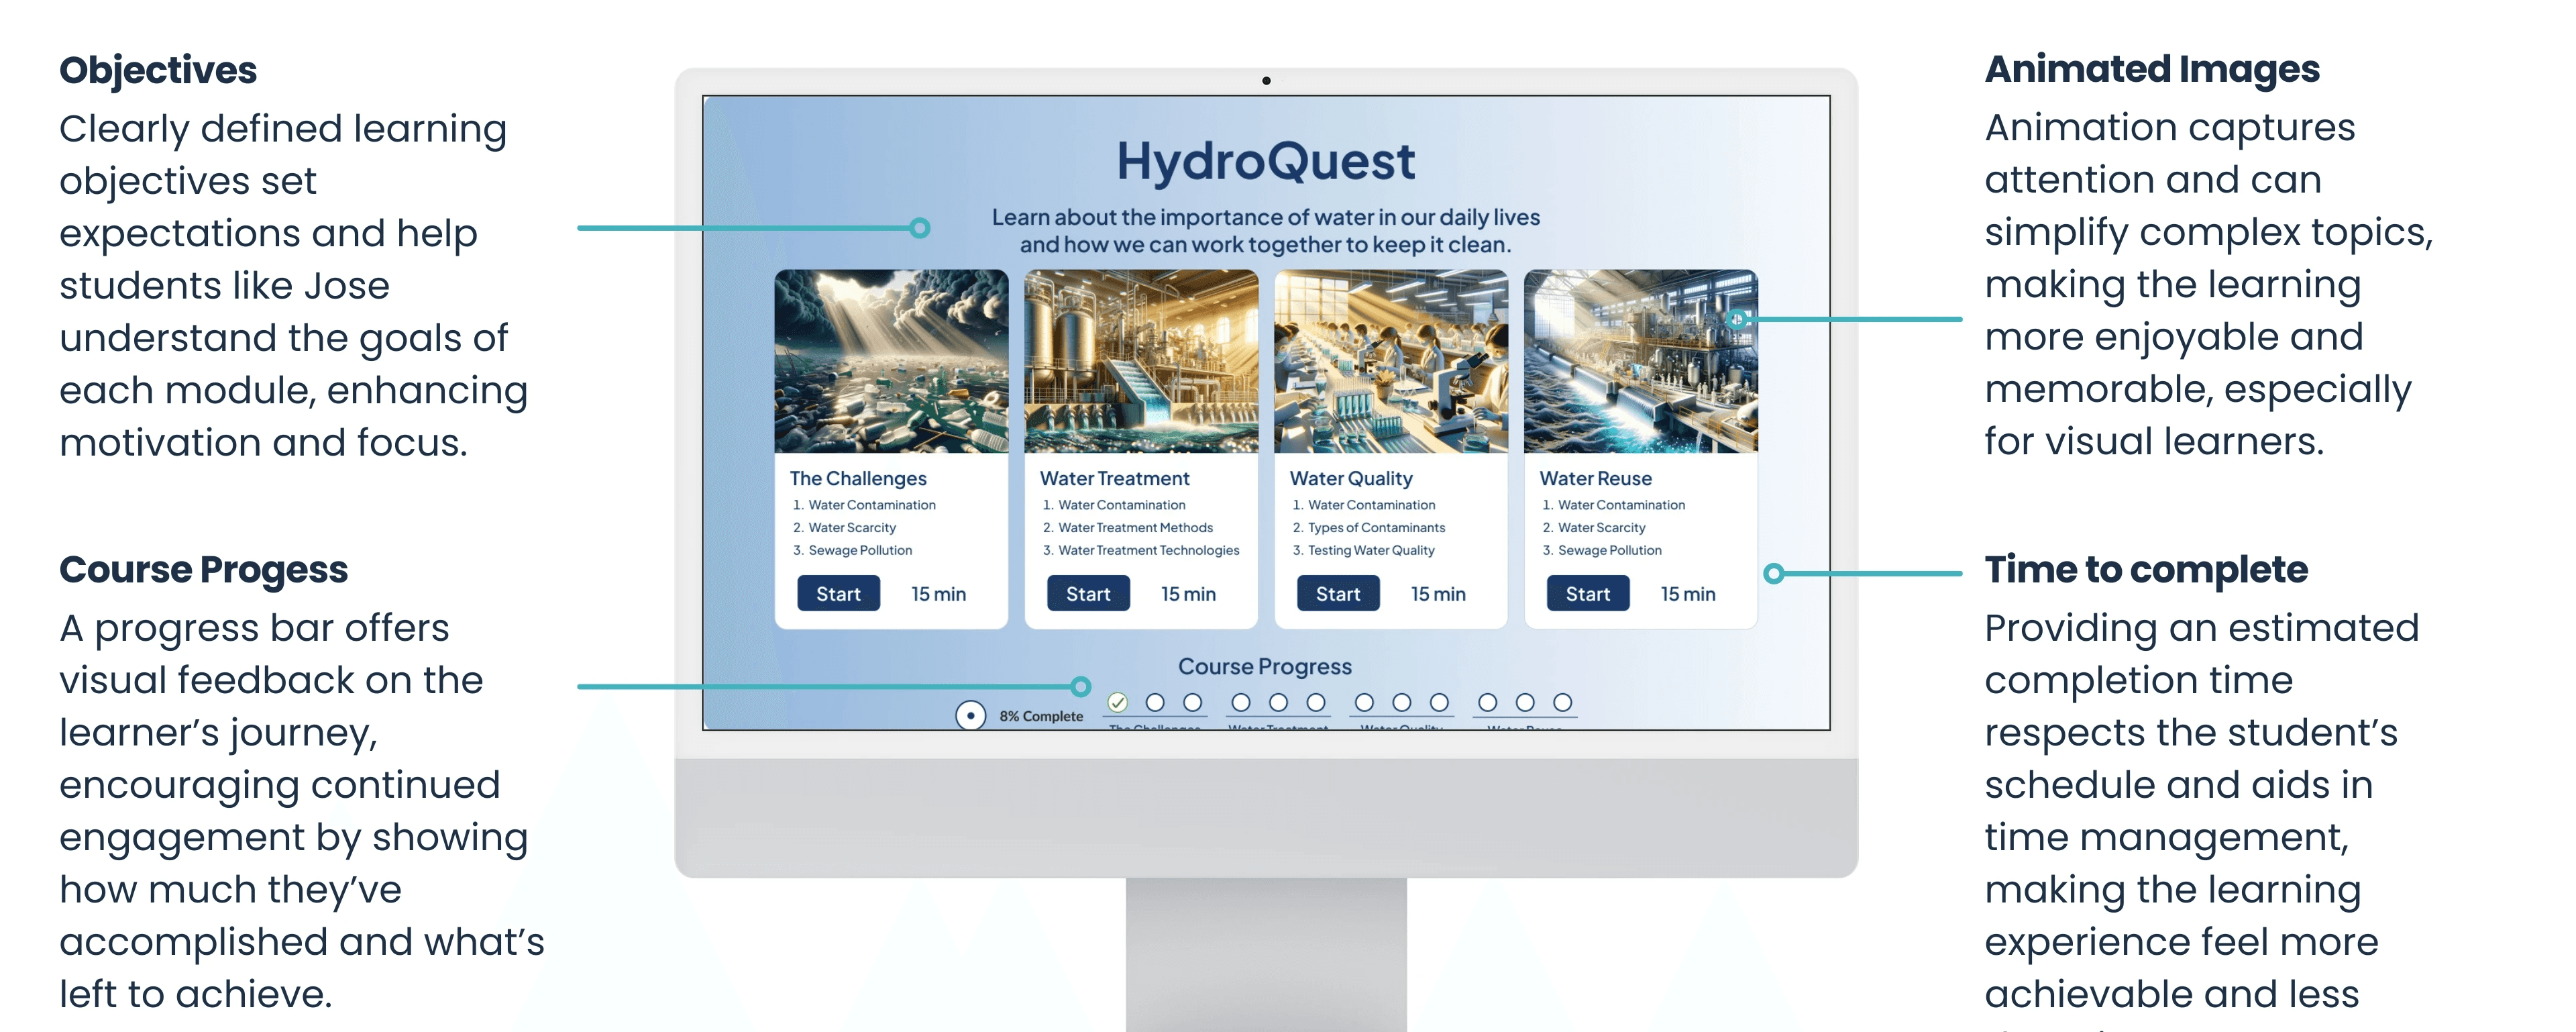Select the last step circle of Water Reuse progress
The height and width of the screenshot is (1032, 2576).
tap(1563, 703)
